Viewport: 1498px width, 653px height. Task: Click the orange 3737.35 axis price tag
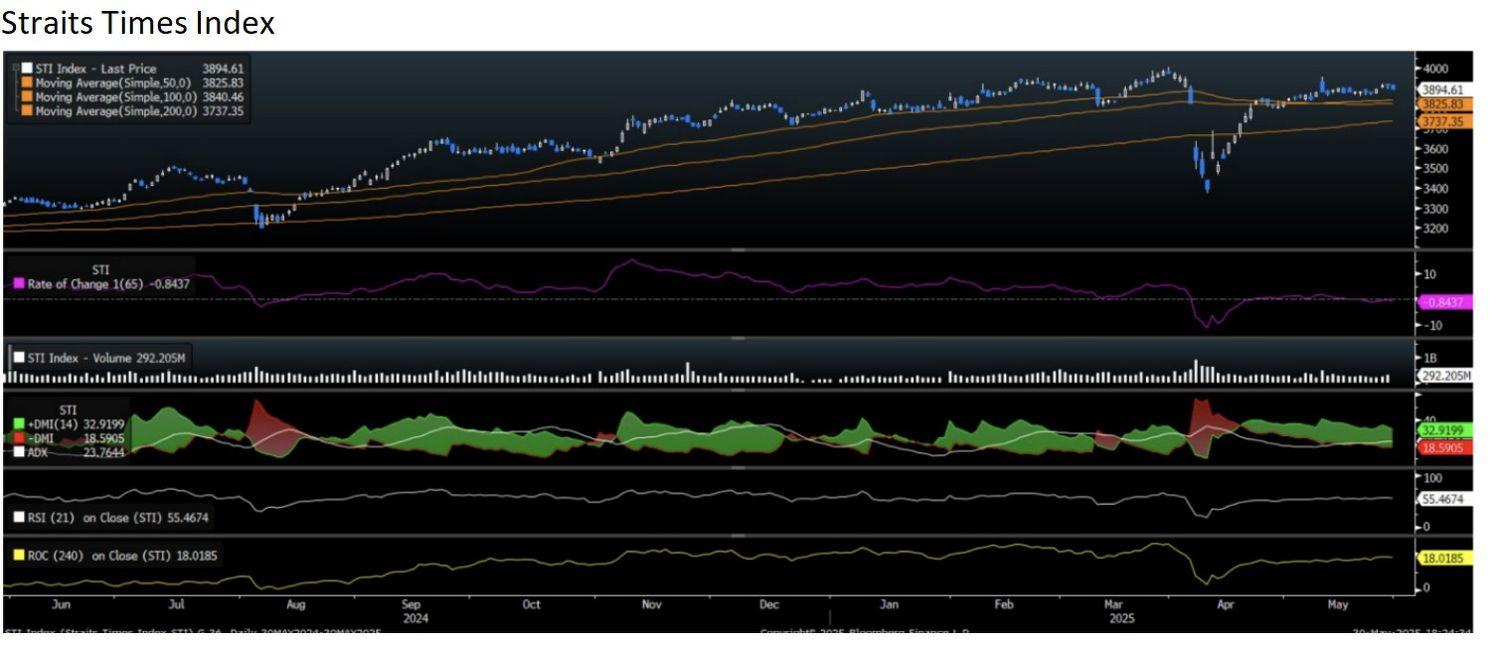pyautogui.click(x=1442, y=121)
